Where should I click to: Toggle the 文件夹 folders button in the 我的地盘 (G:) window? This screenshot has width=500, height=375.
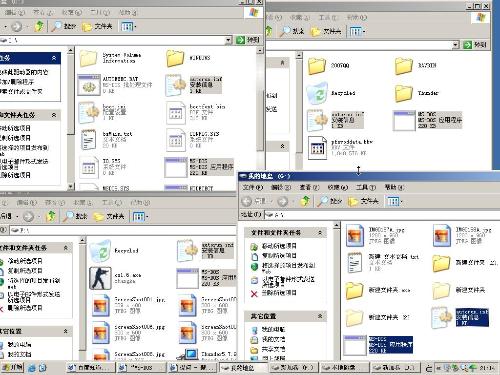(x=364, y=201)
